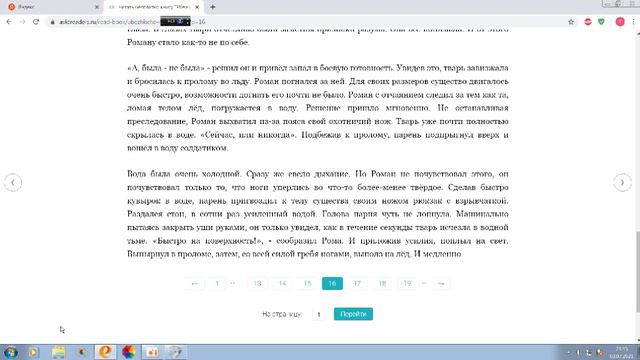Open page 13 in pagination

pyautogui.click(x=257, y=283)
